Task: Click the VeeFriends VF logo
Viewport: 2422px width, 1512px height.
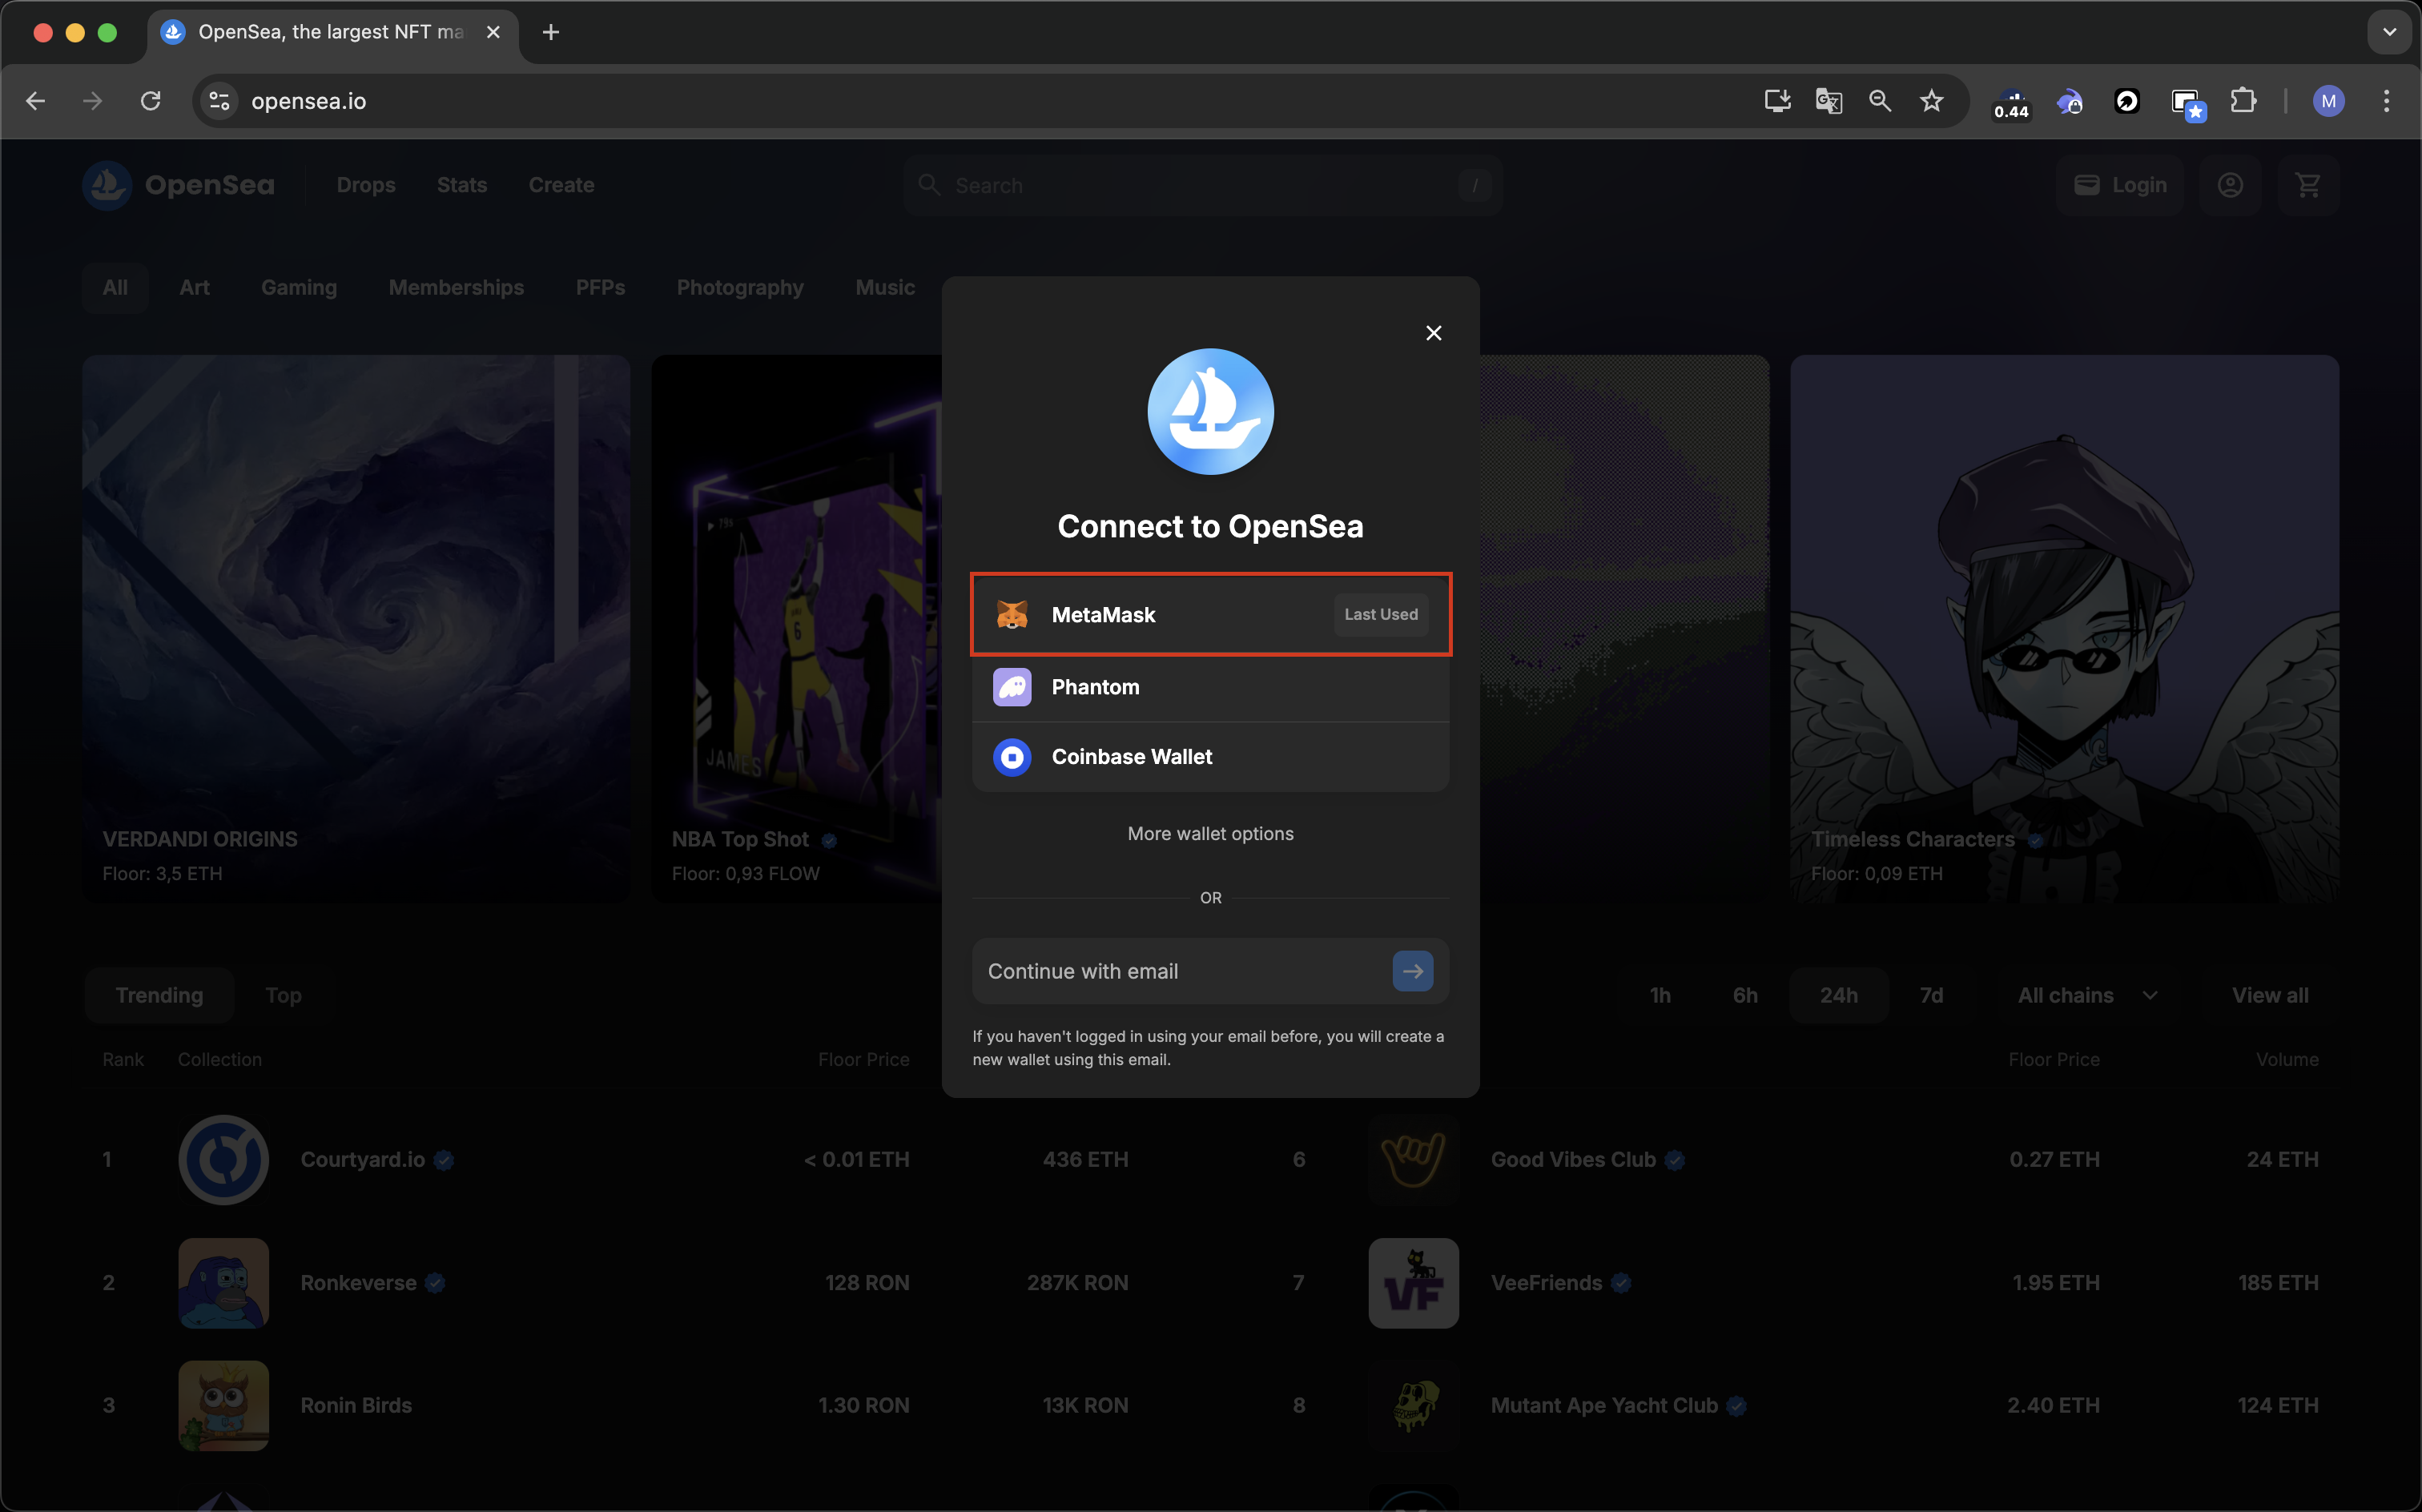Action: 1413,1283
